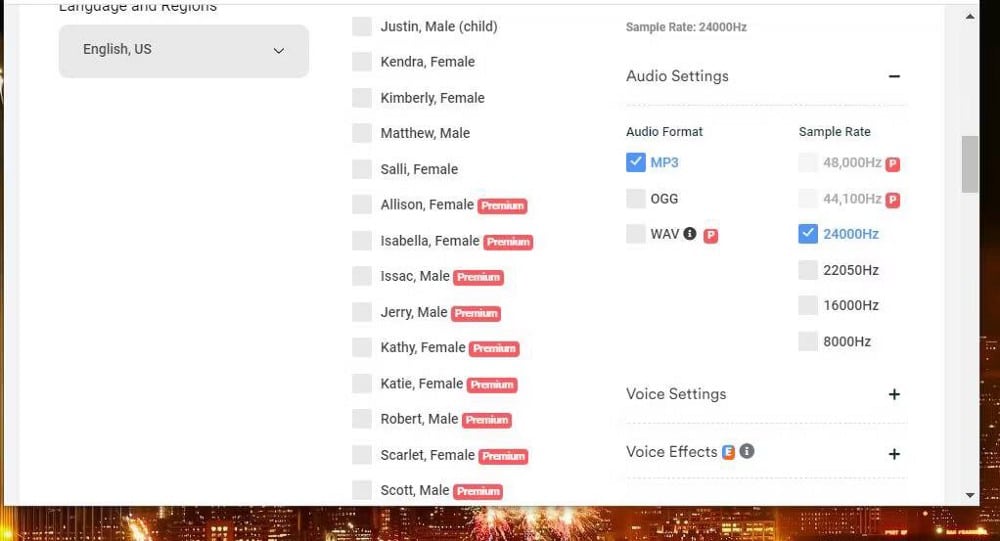This screenshot has width=1000, height=541.
Task: Check the 22050Hz sample rate option
Action: click(x=808, y=270)
